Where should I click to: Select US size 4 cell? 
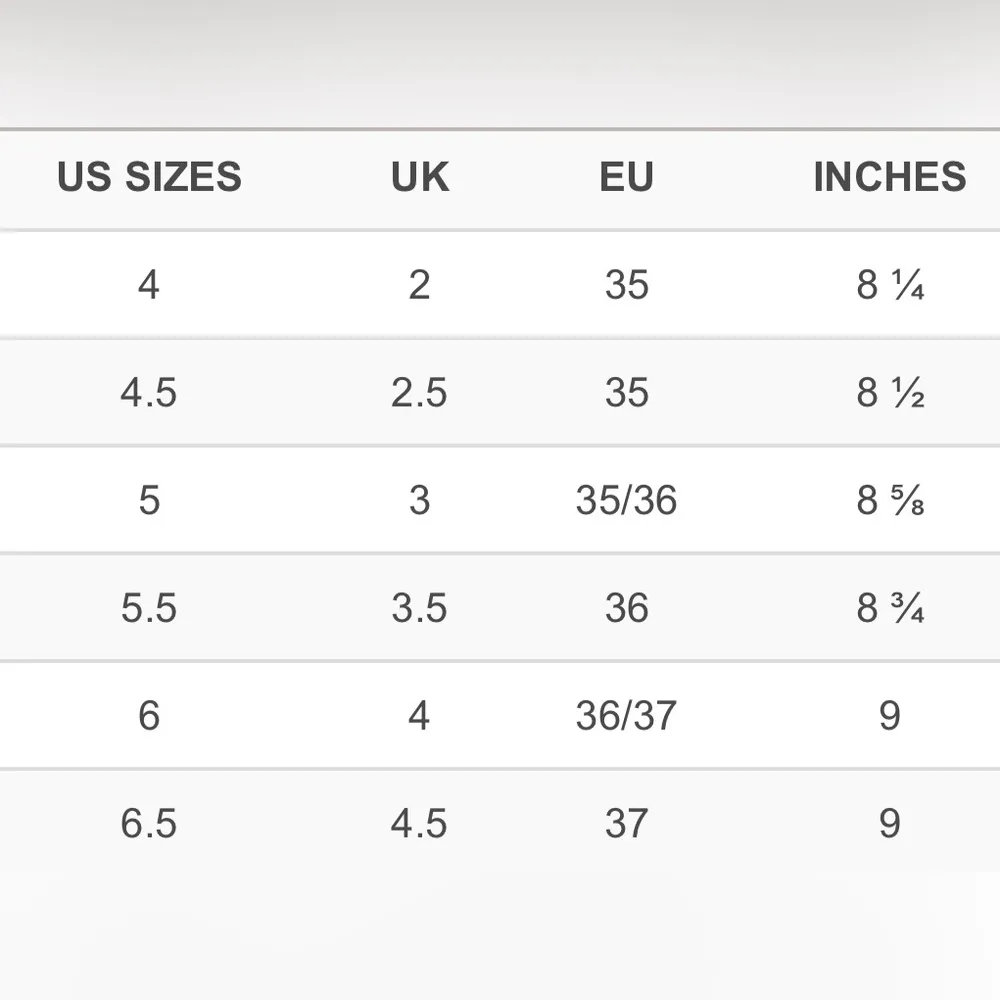(149, 285)
